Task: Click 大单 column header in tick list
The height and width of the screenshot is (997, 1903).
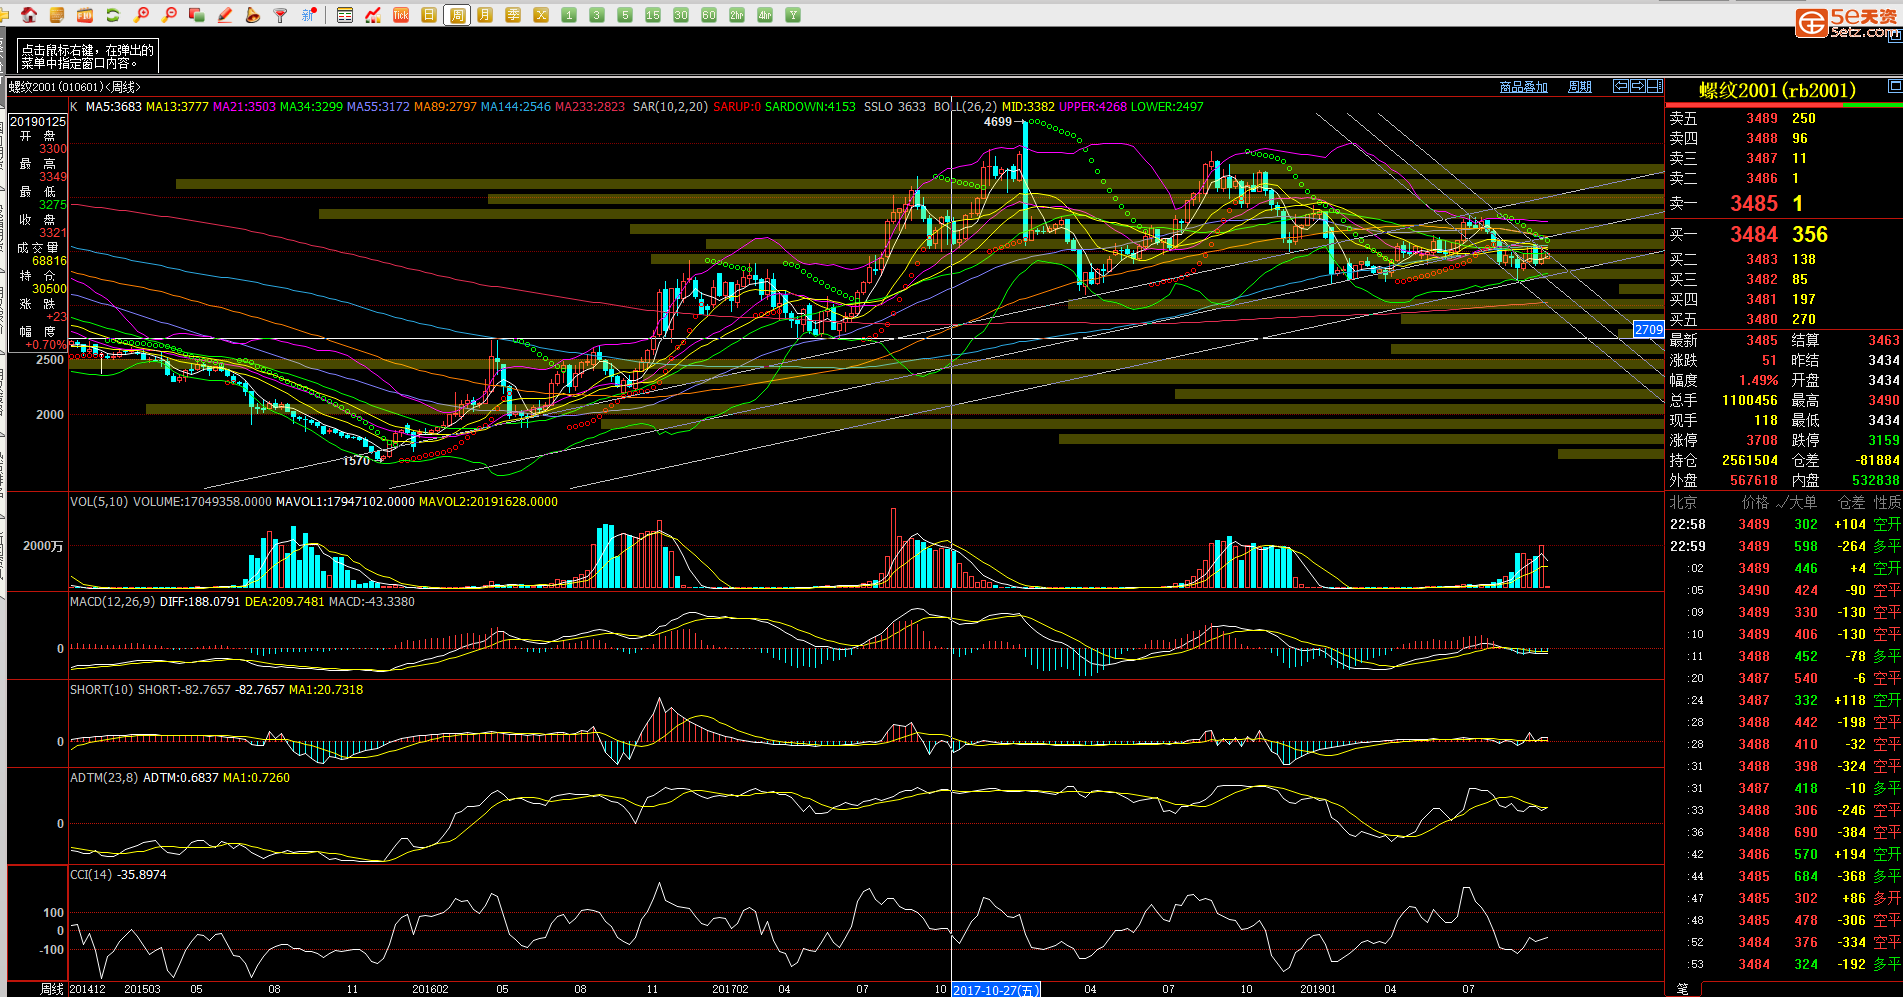Action: [x=1803, y=502]
